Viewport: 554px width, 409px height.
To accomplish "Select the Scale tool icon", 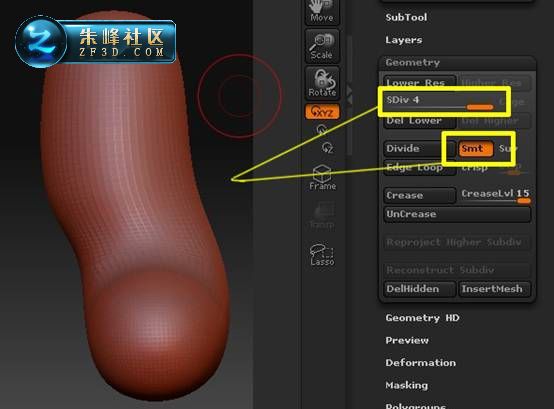I will (322, 46).
